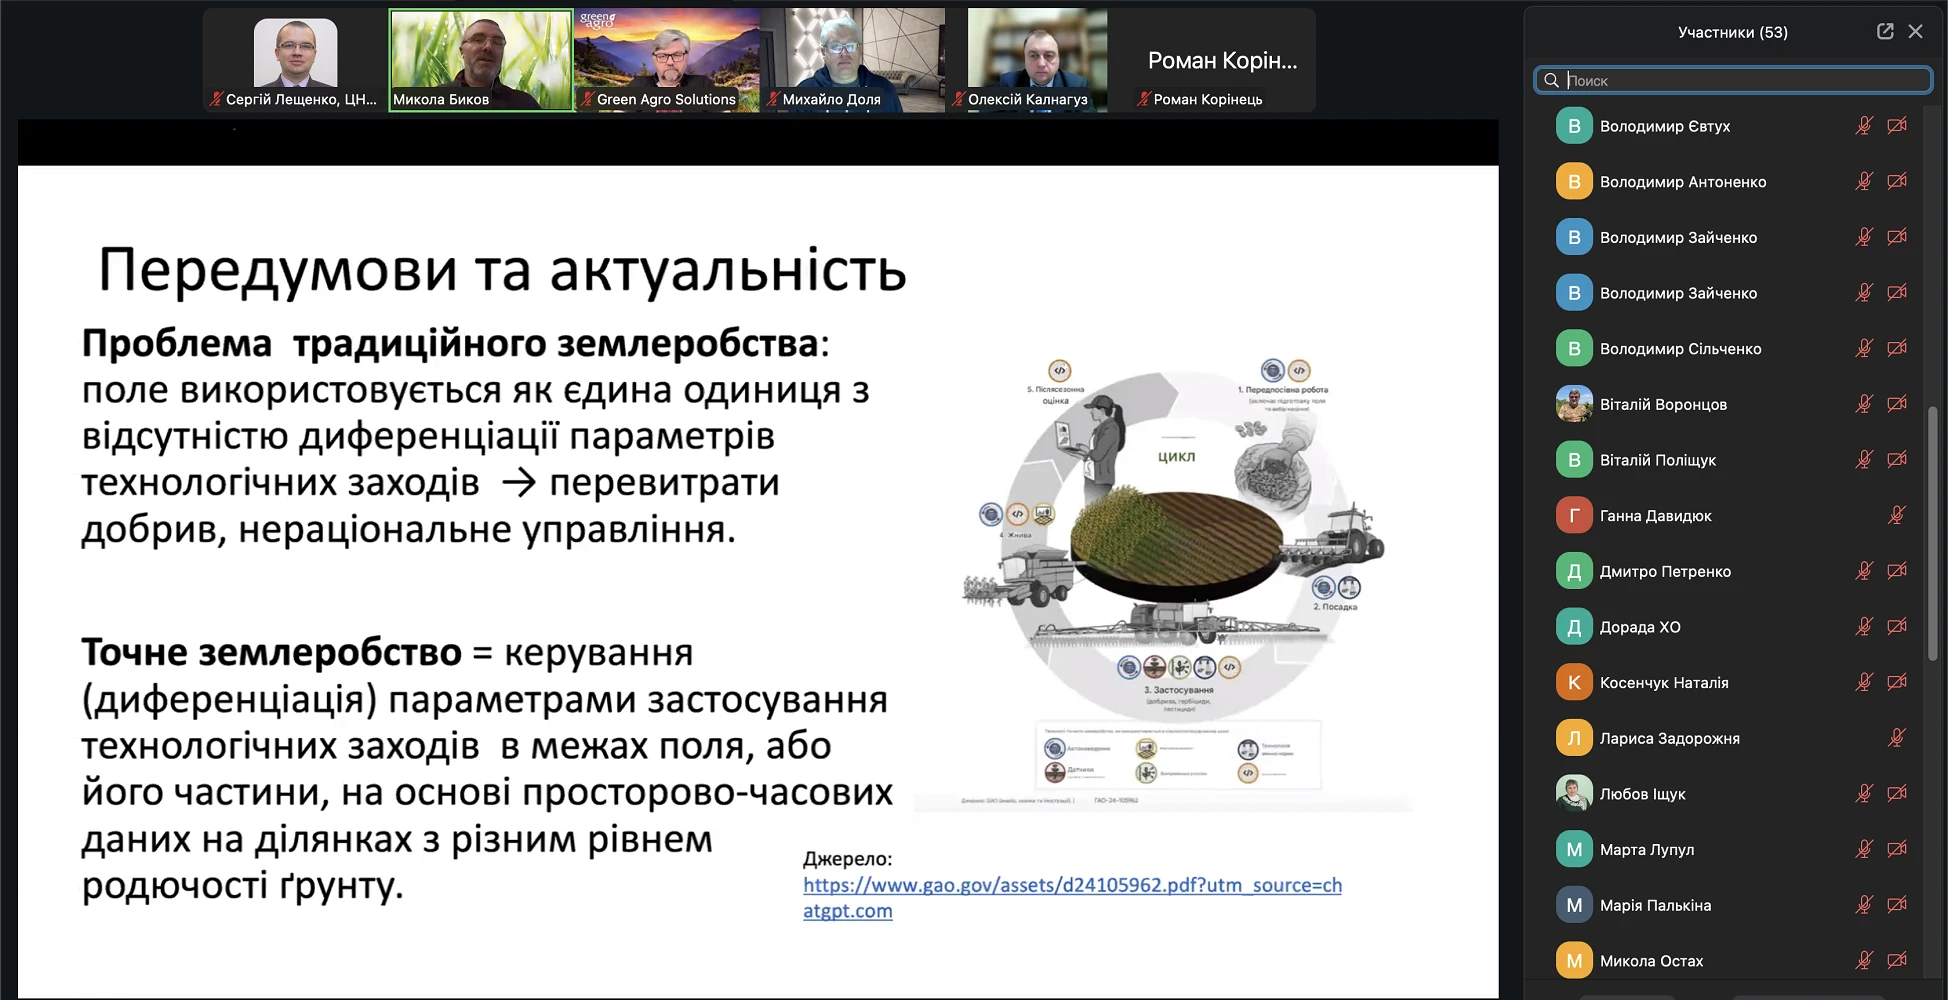Click the search magnifier icon
The width and height of the screenshot is (1948, 1000).
[1551, 80]
